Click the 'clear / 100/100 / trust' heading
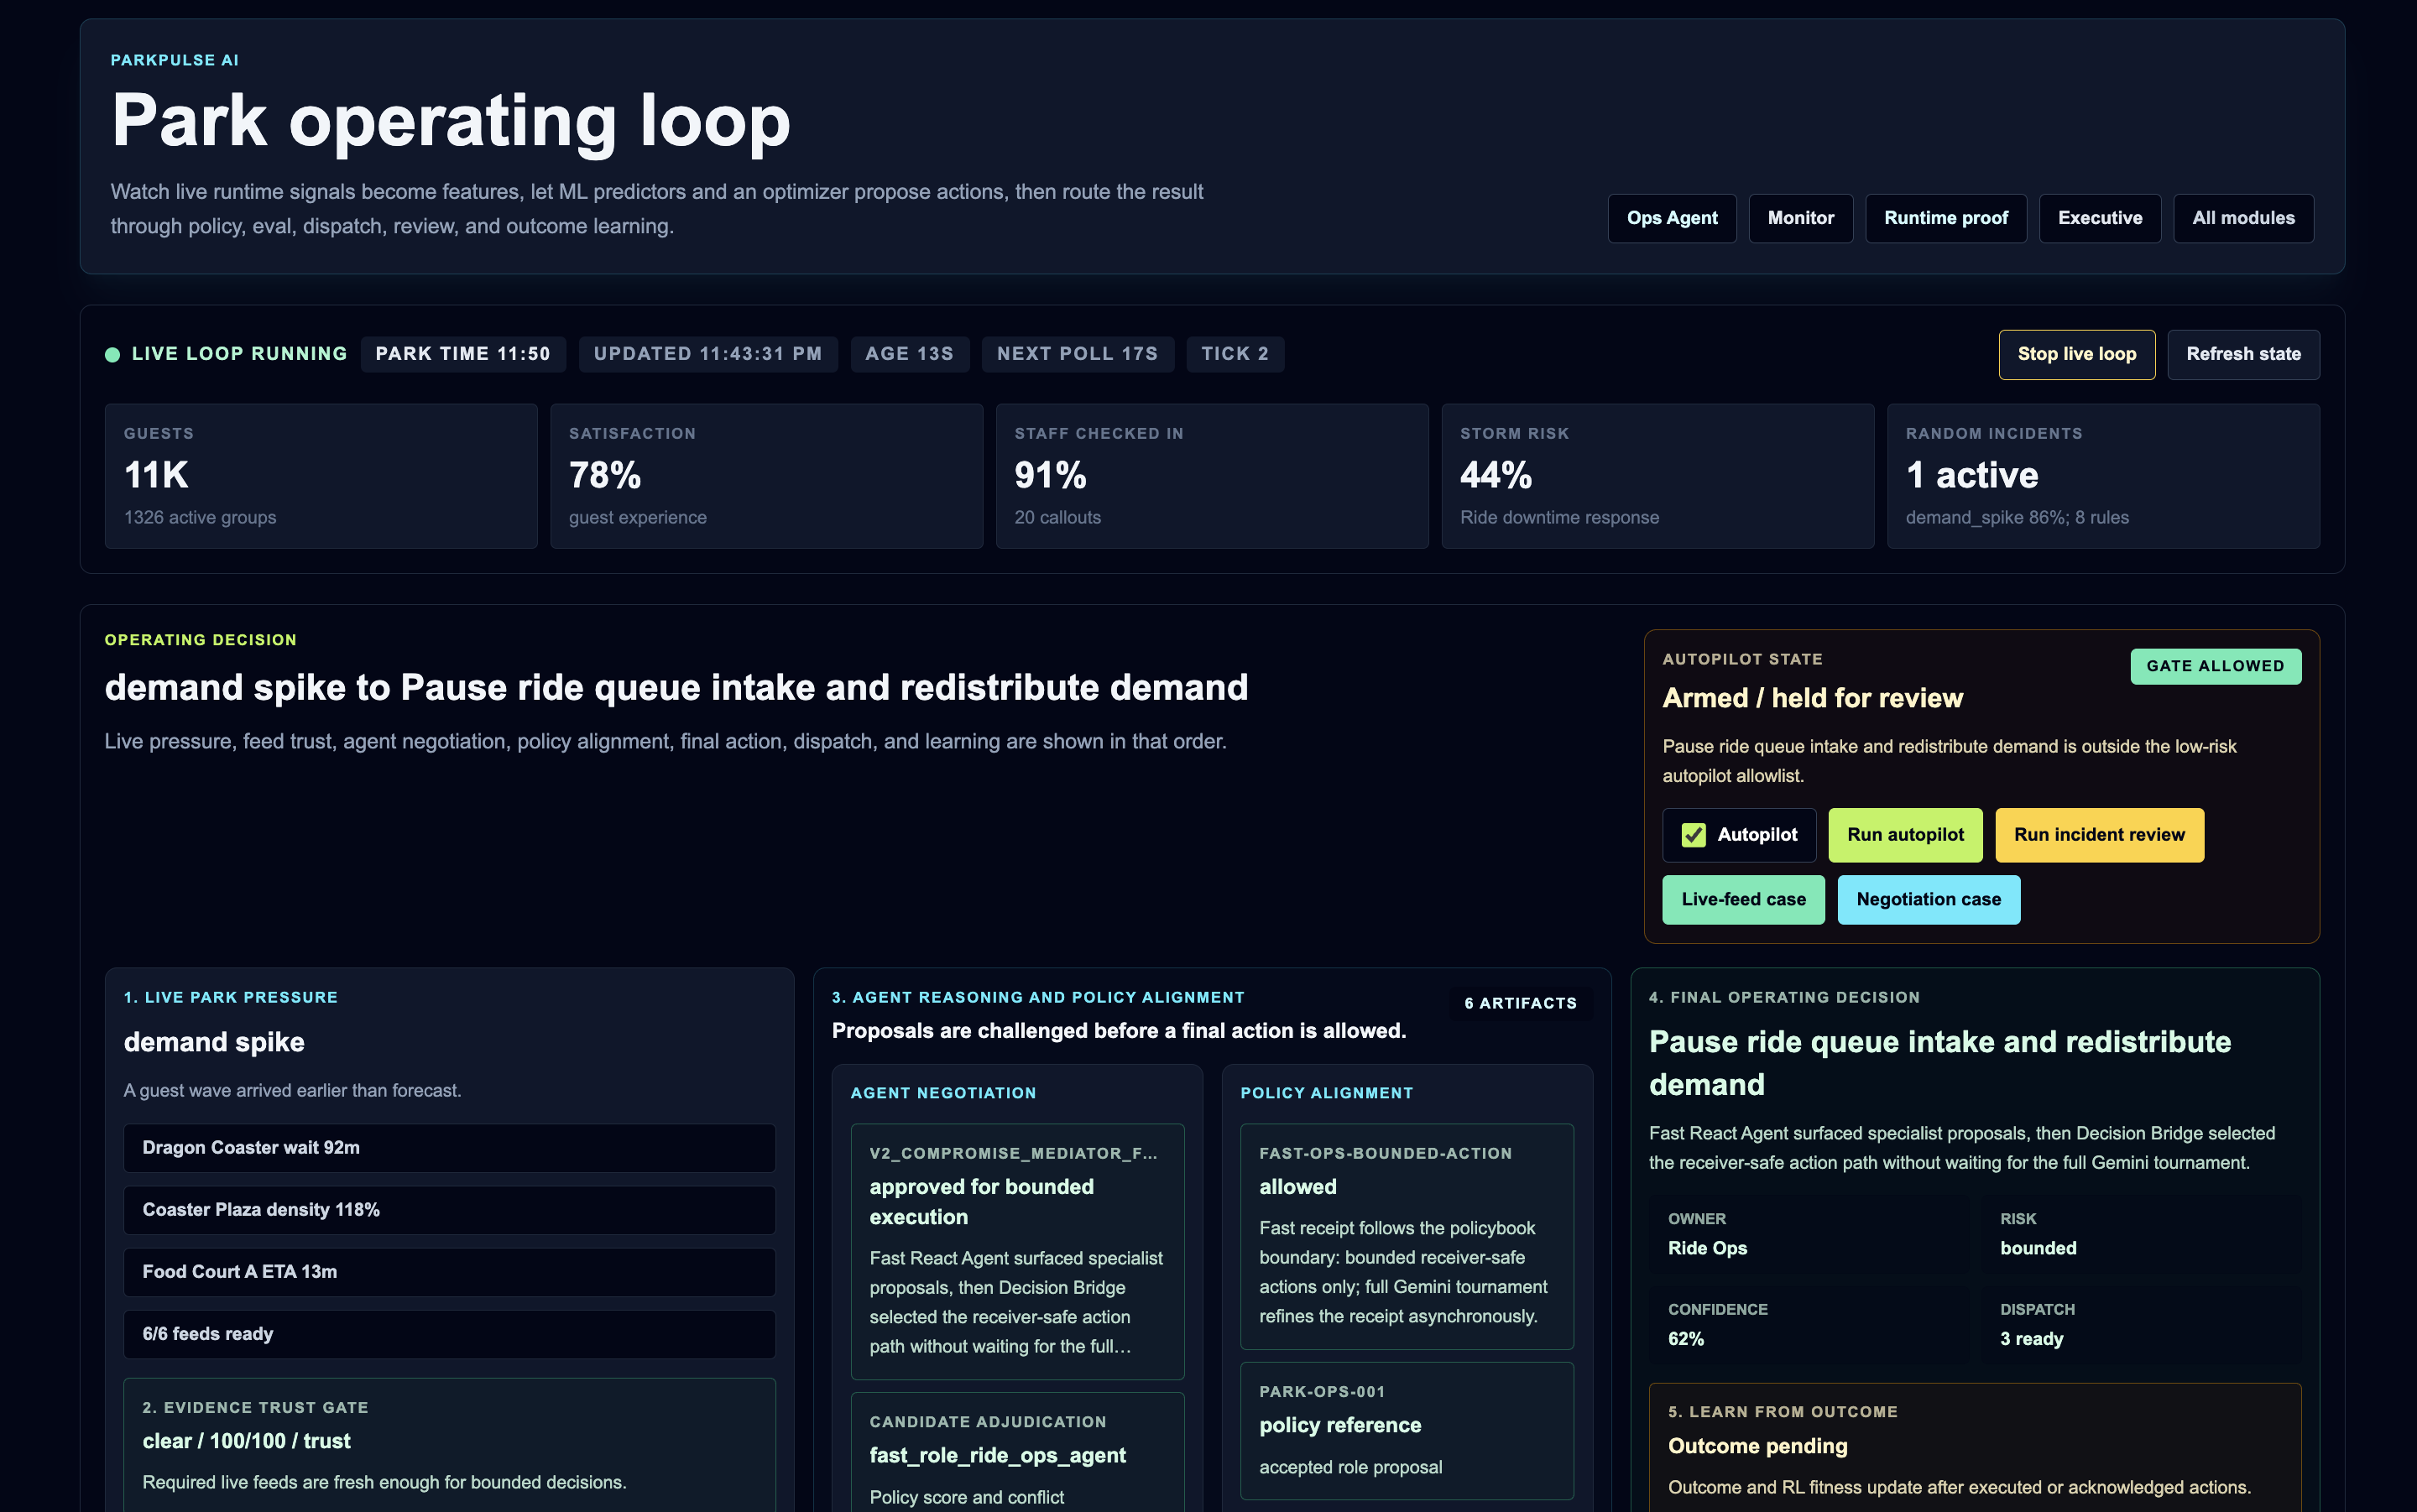The width and height of the screenshot is (2417, 1512). tap(246, 1441)
